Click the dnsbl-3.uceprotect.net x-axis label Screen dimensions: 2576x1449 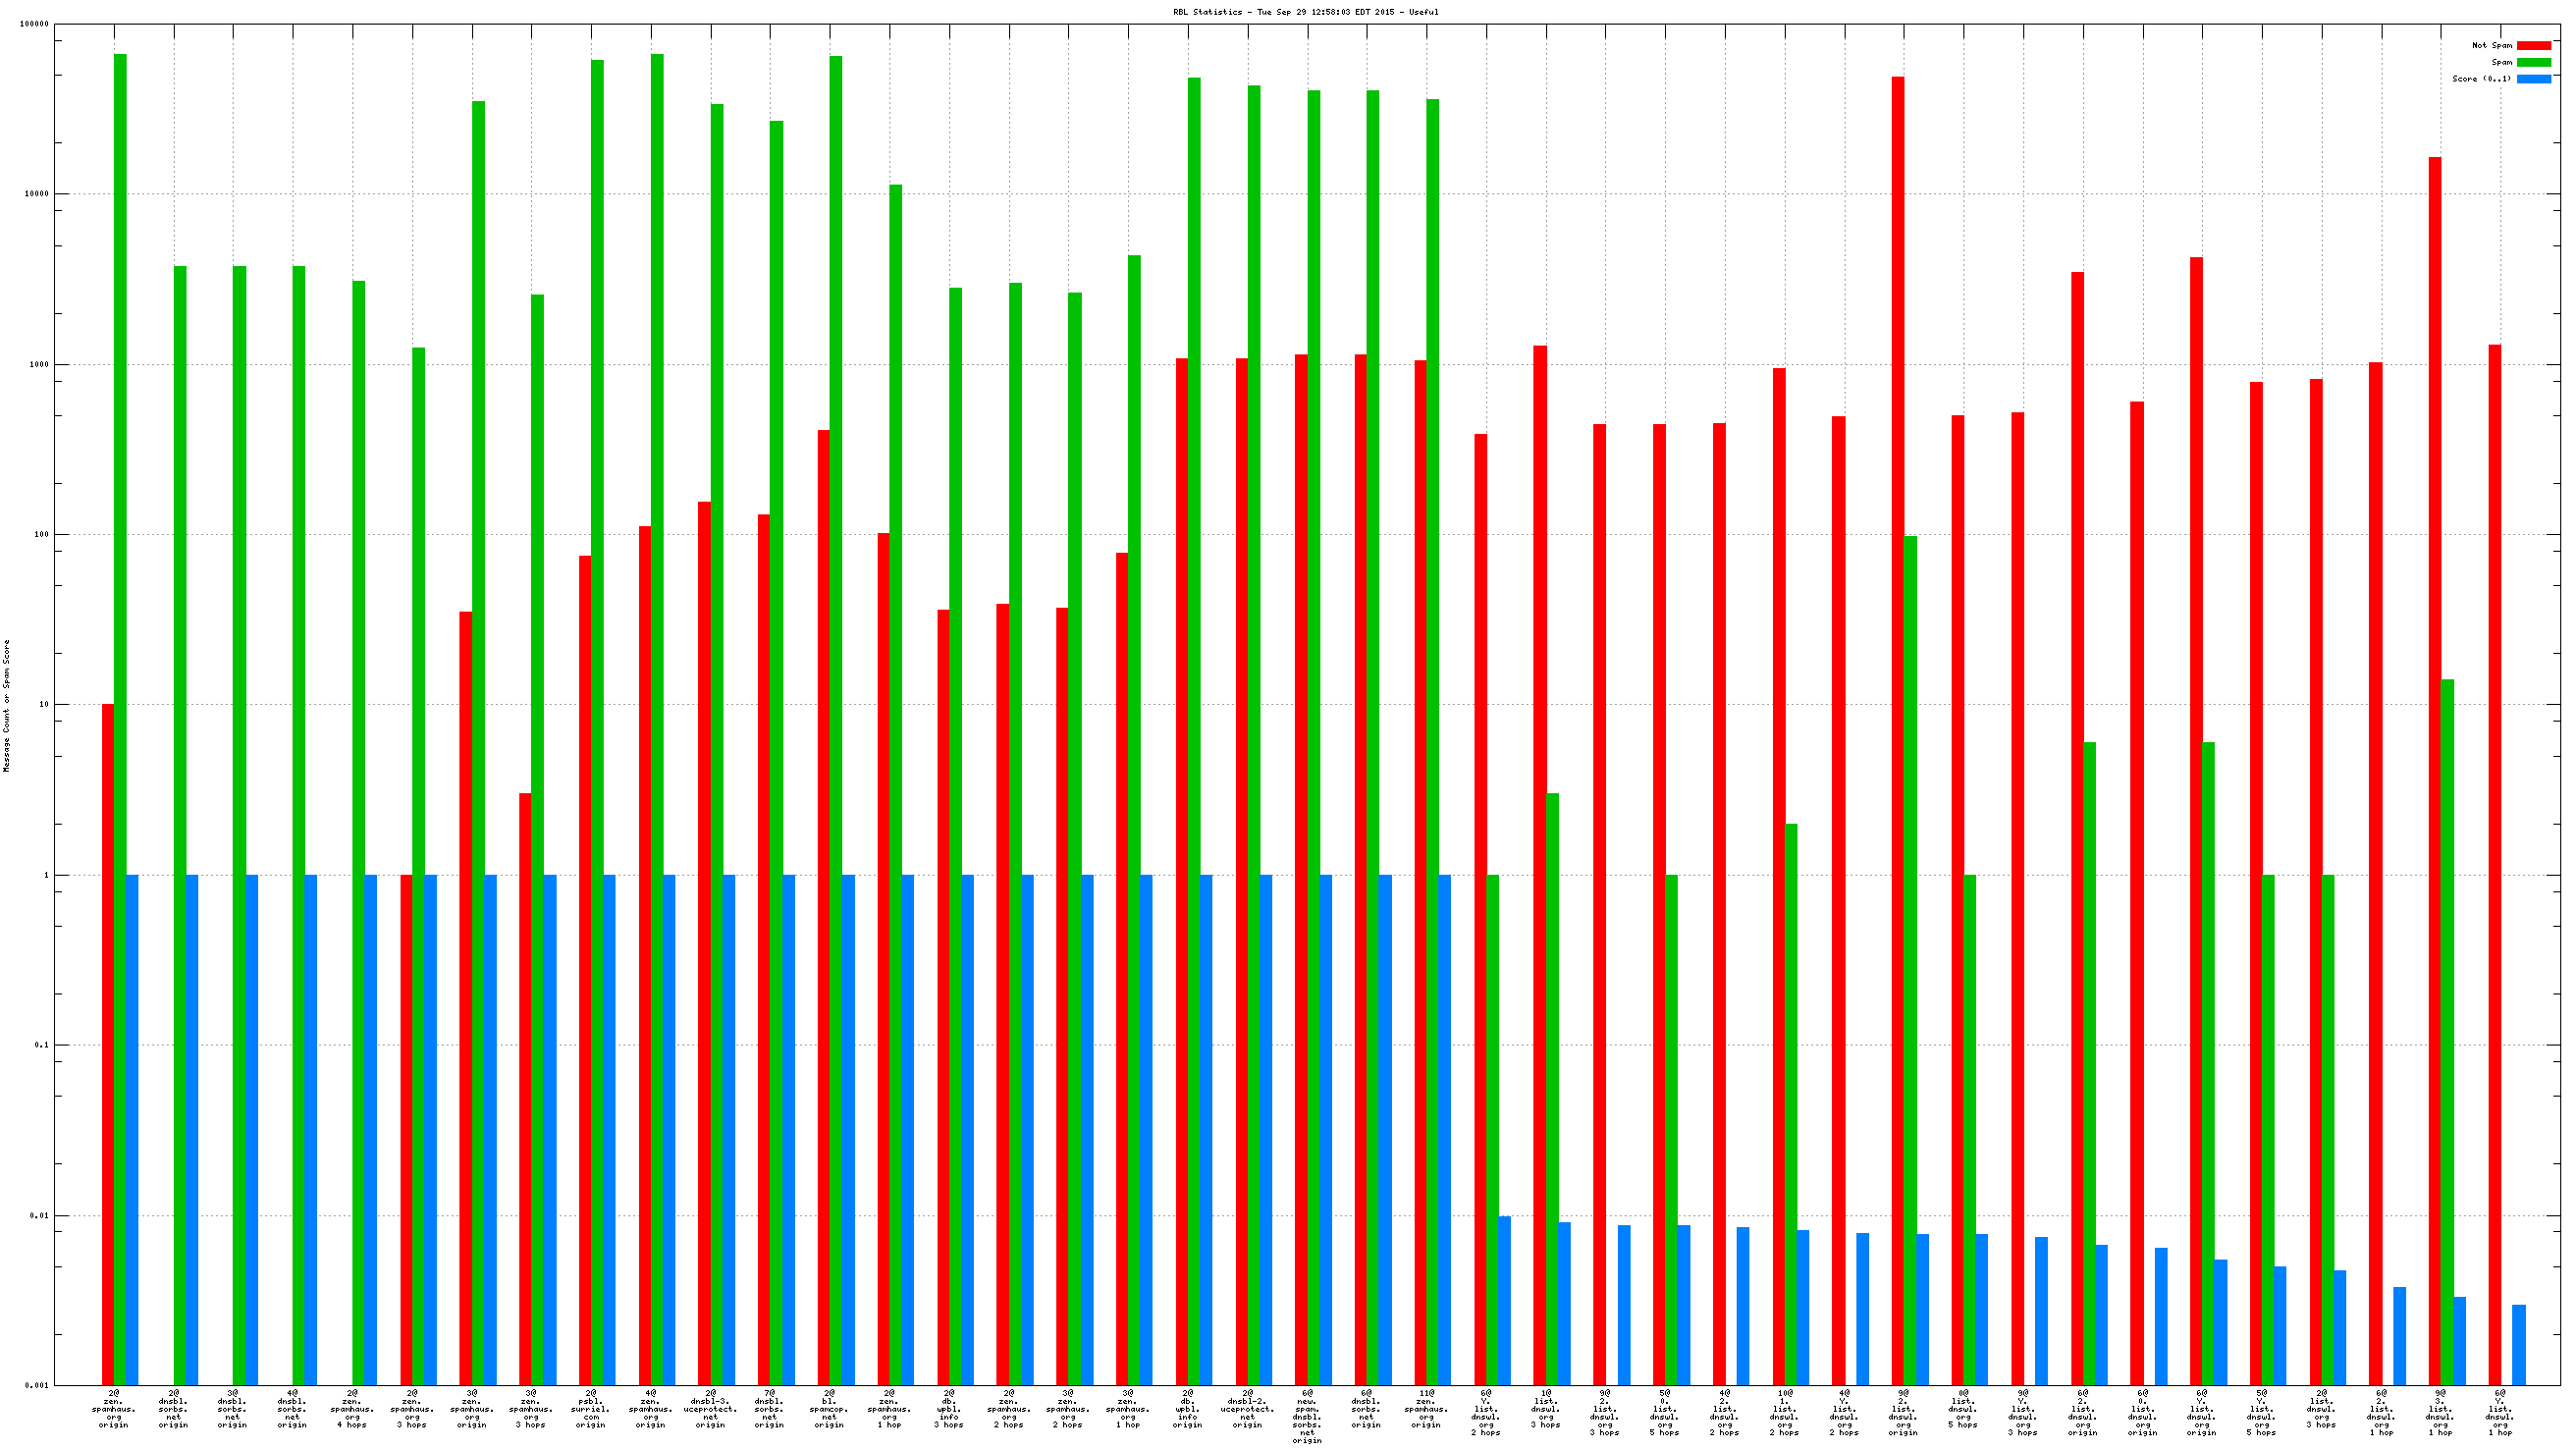point(710,1408)
